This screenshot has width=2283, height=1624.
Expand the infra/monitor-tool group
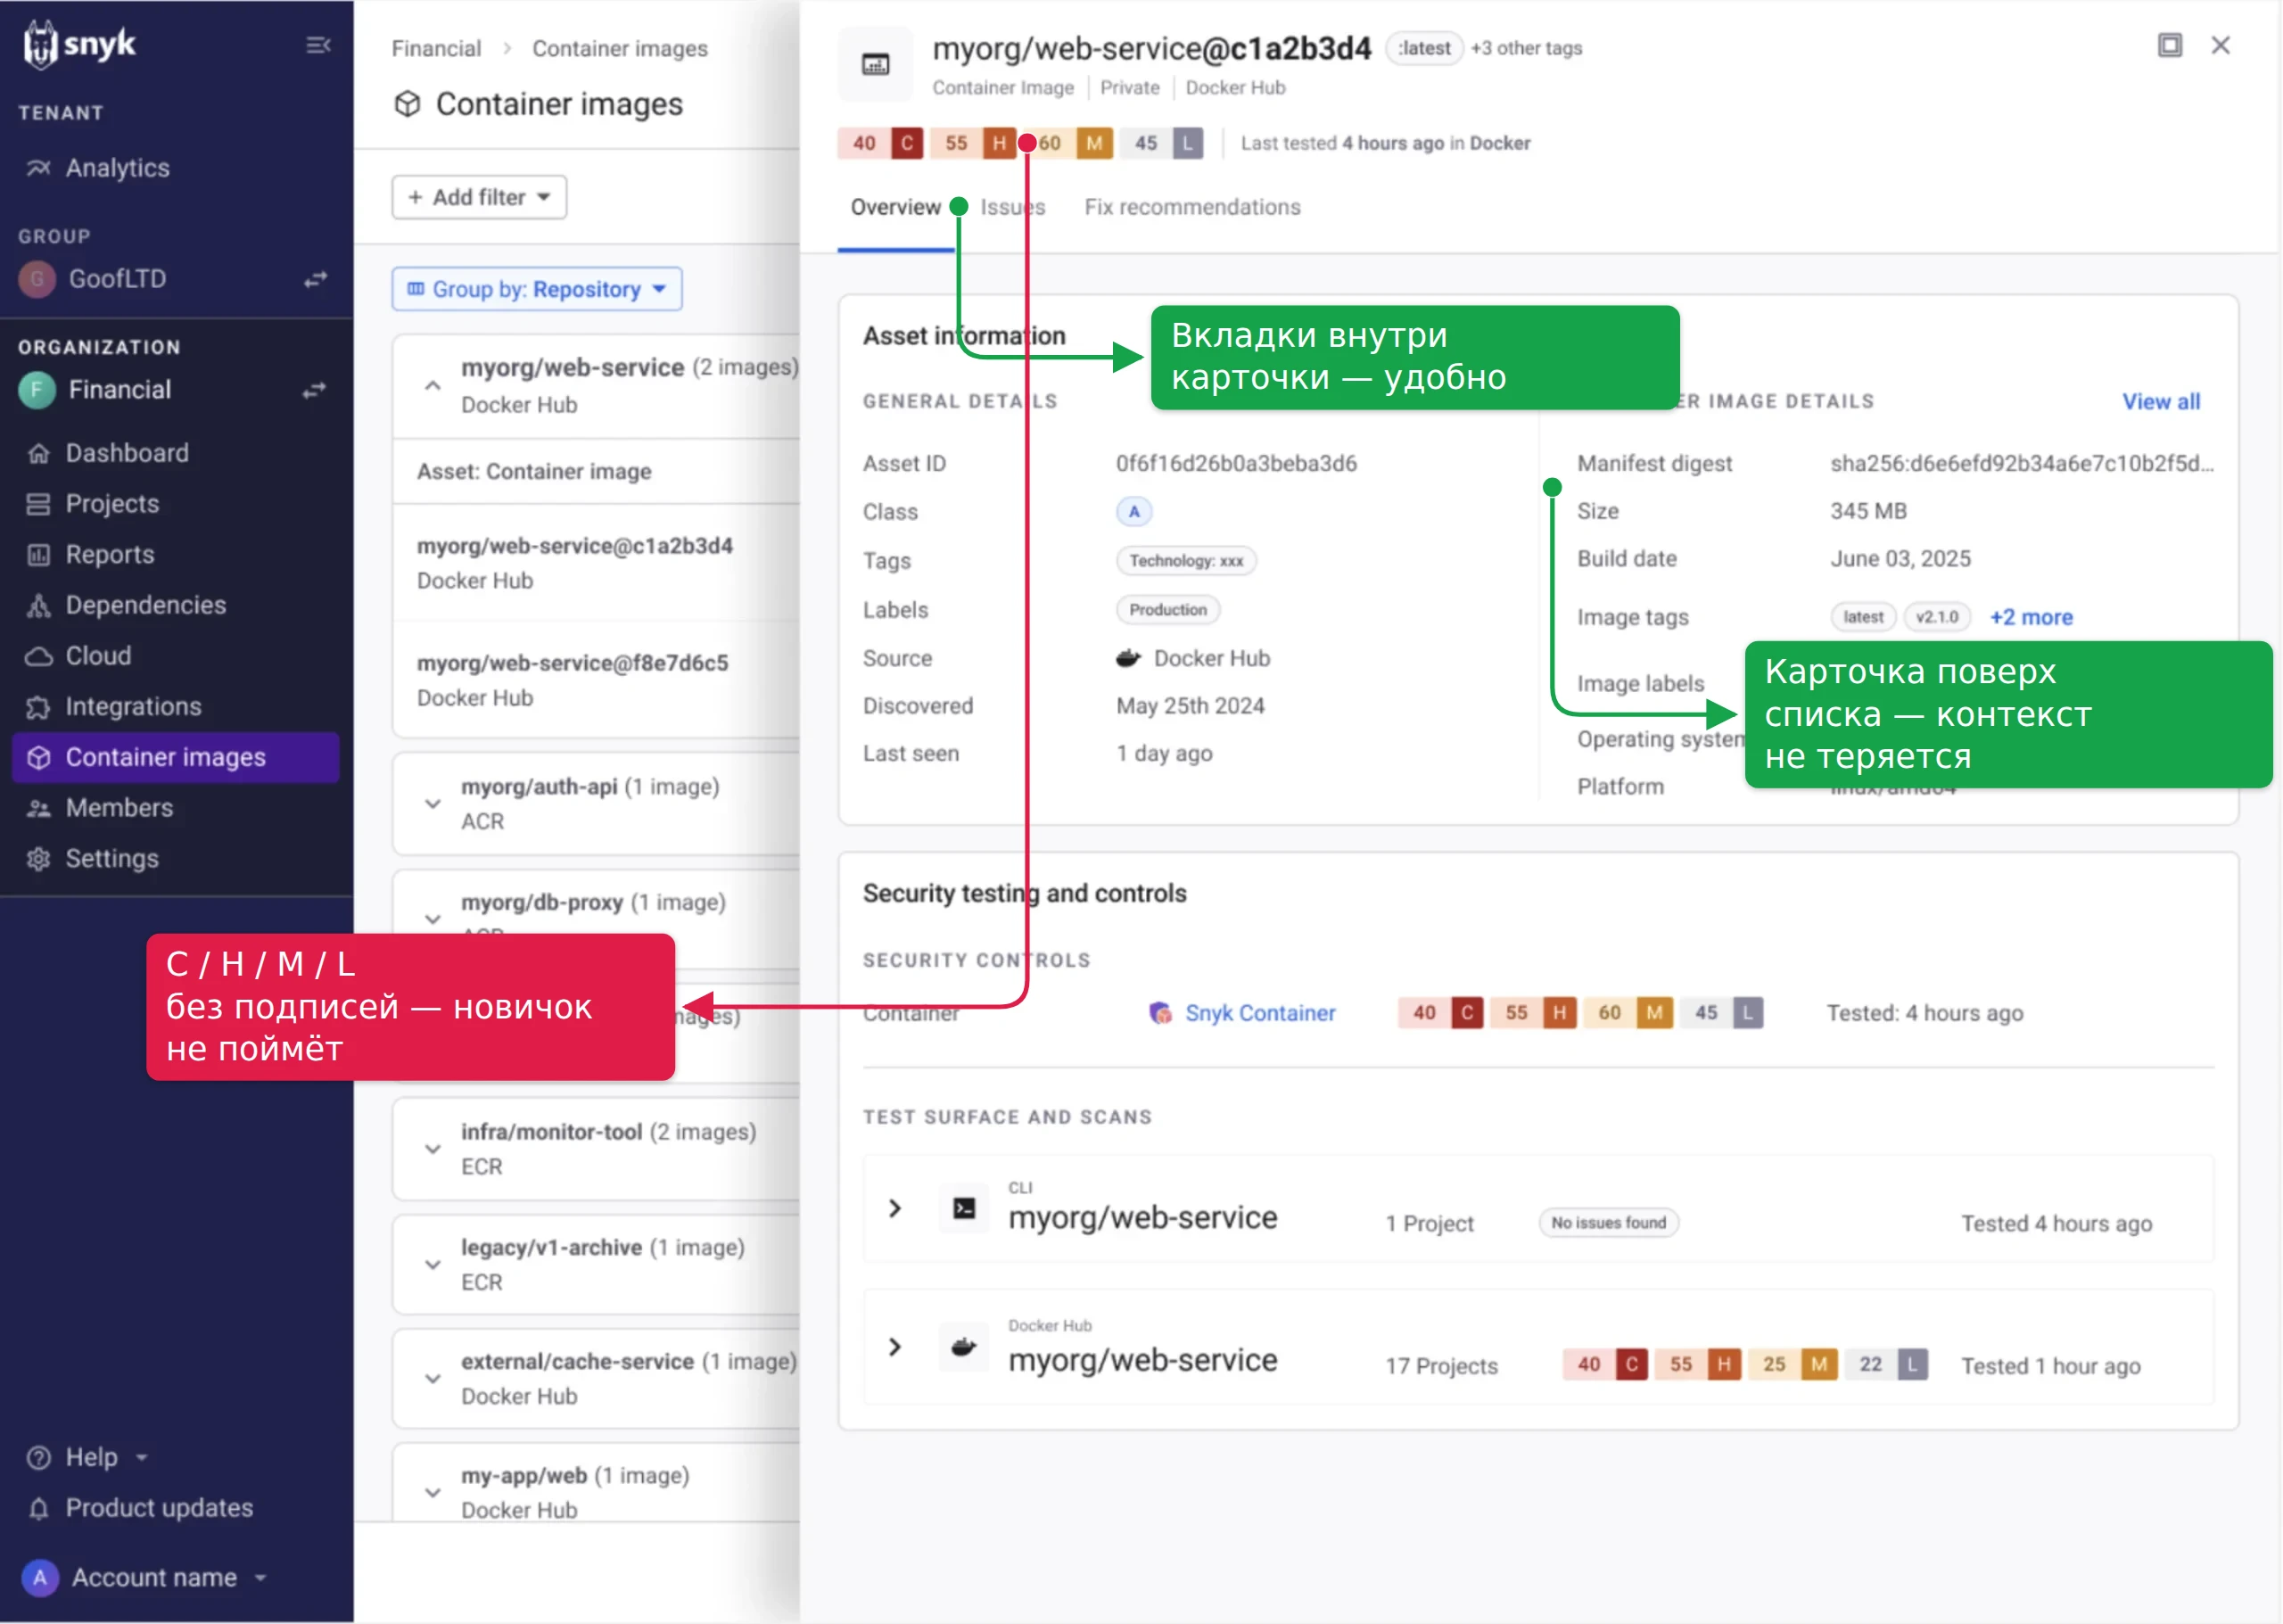pyautogui.click(x=432, y=1149)
